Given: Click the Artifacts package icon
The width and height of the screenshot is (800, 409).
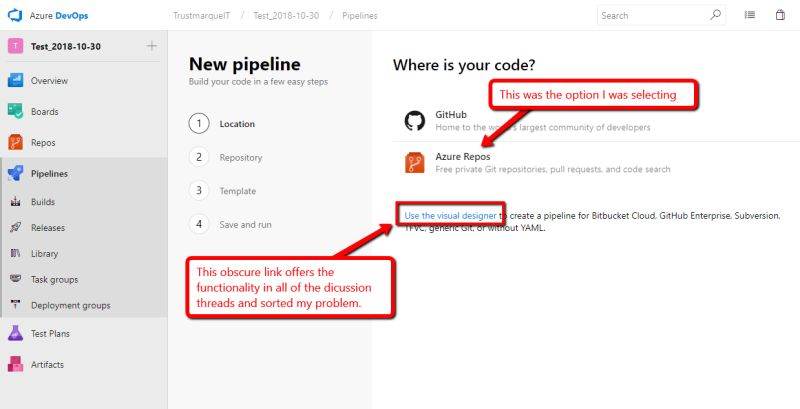Looking at the screenshot, I should [15, 365].
